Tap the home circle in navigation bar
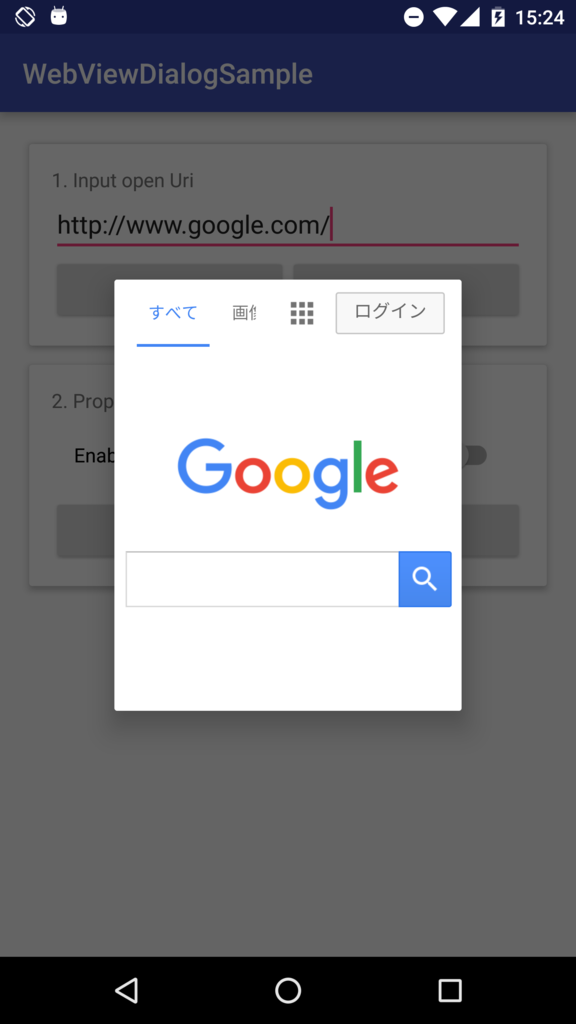Screen dimensions: 576x1024 click(x=288, y=990)
